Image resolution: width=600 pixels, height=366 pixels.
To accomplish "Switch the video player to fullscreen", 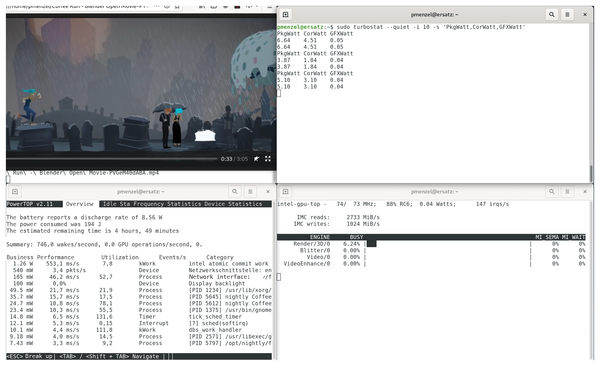I will [268, 158].
